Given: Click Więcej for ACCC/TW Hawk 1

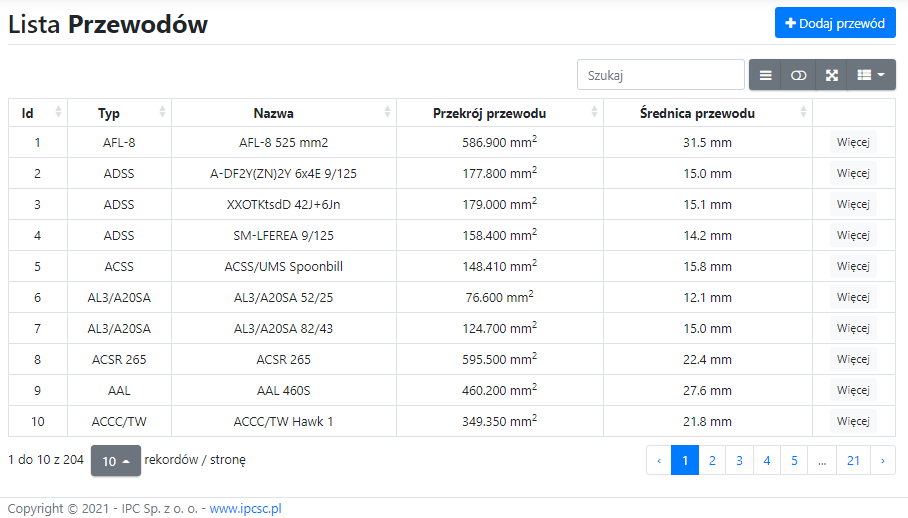Looking at the screenshot, I should point(853,421).
